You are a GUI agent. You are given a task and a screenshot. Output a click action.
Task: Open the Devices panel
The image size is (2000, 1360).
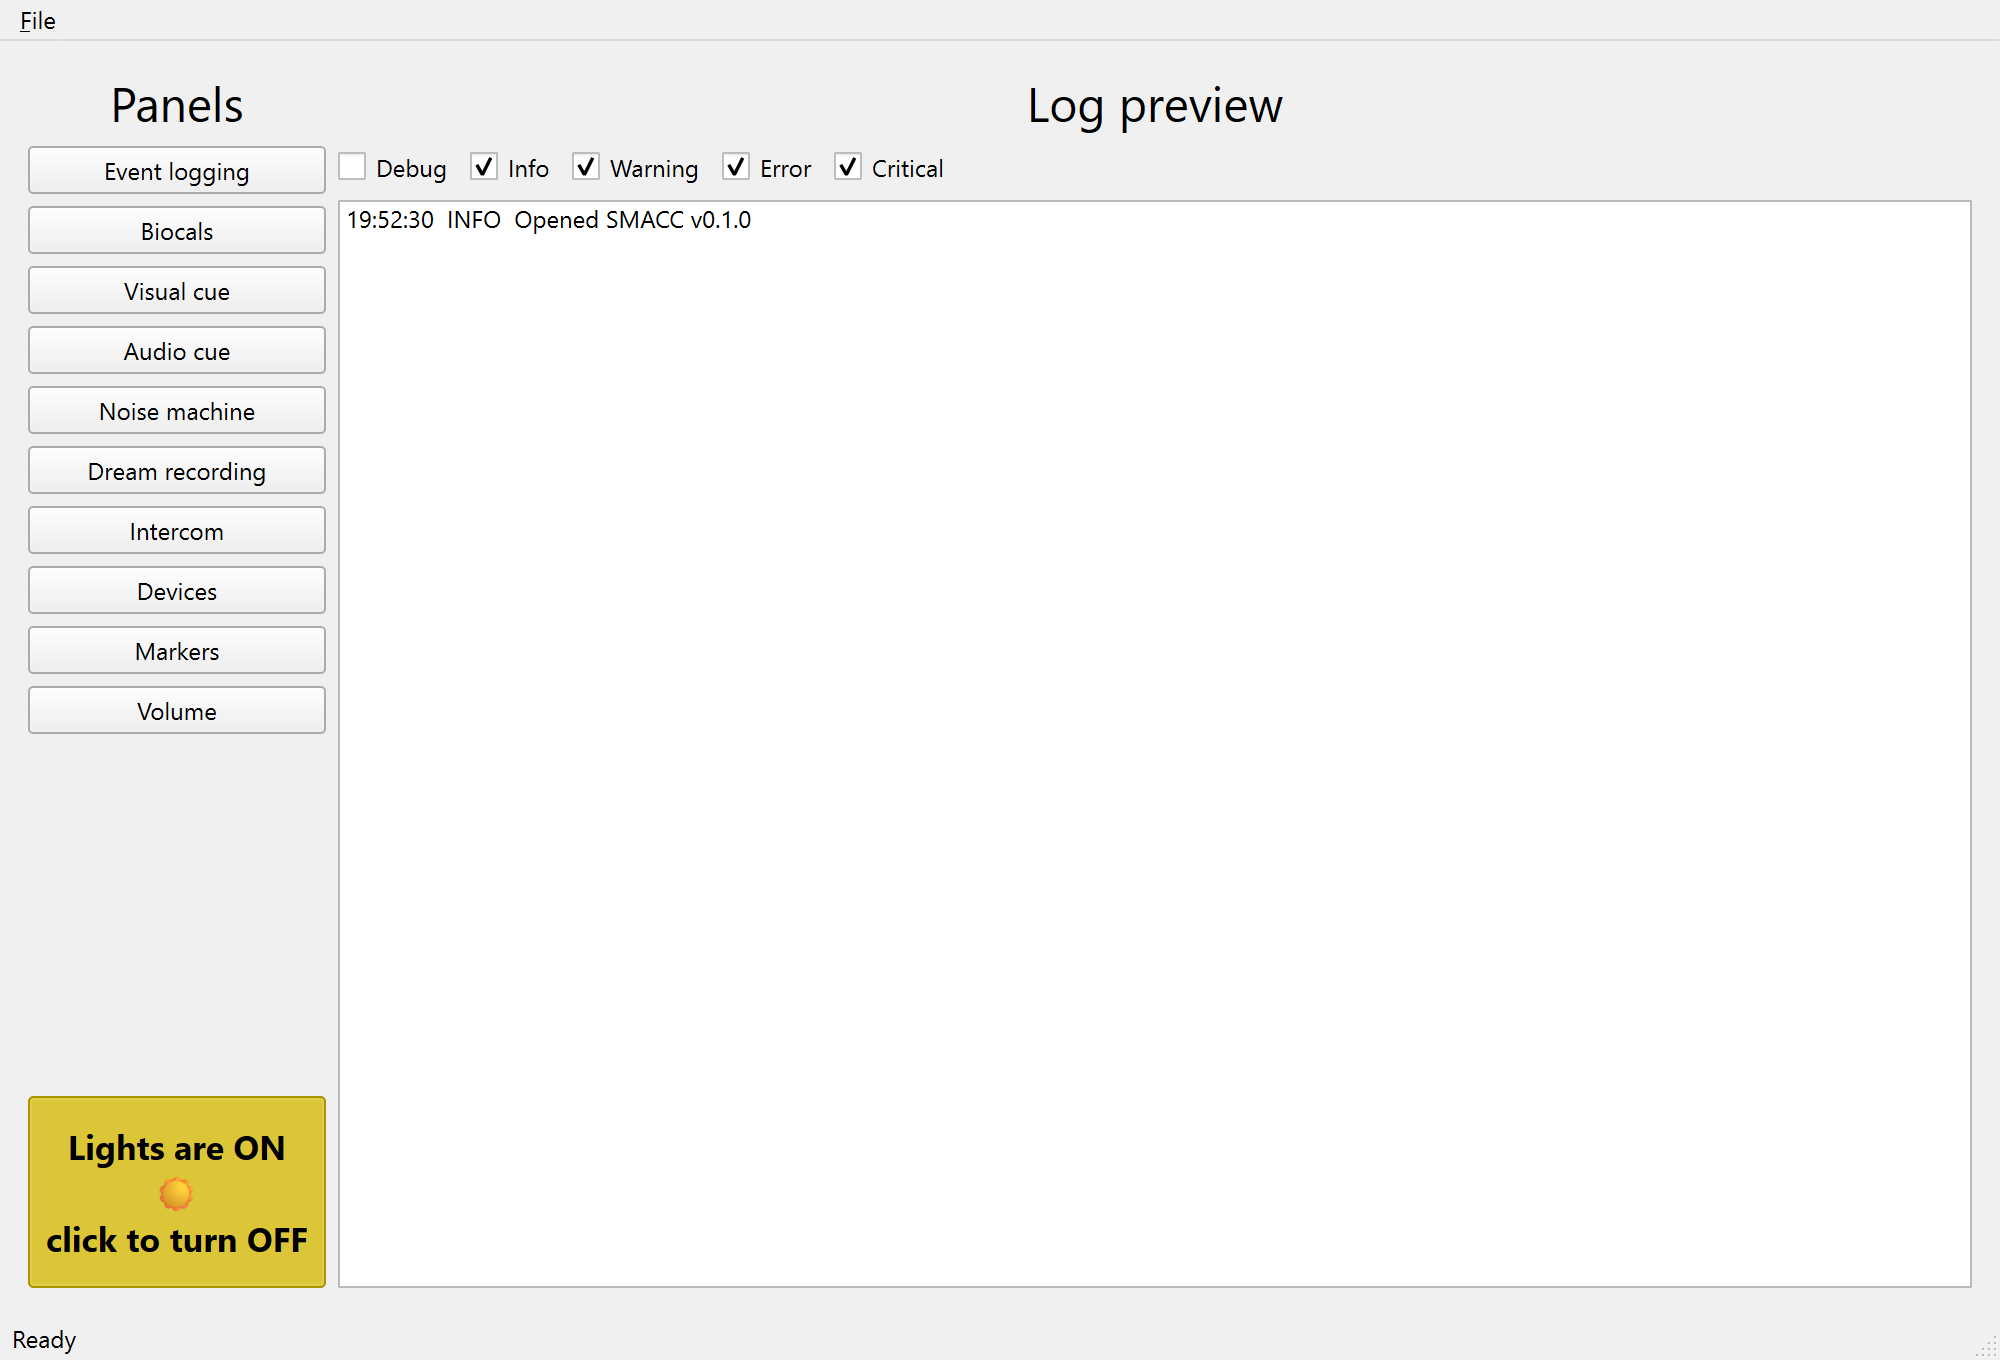(x=177, y=591)
